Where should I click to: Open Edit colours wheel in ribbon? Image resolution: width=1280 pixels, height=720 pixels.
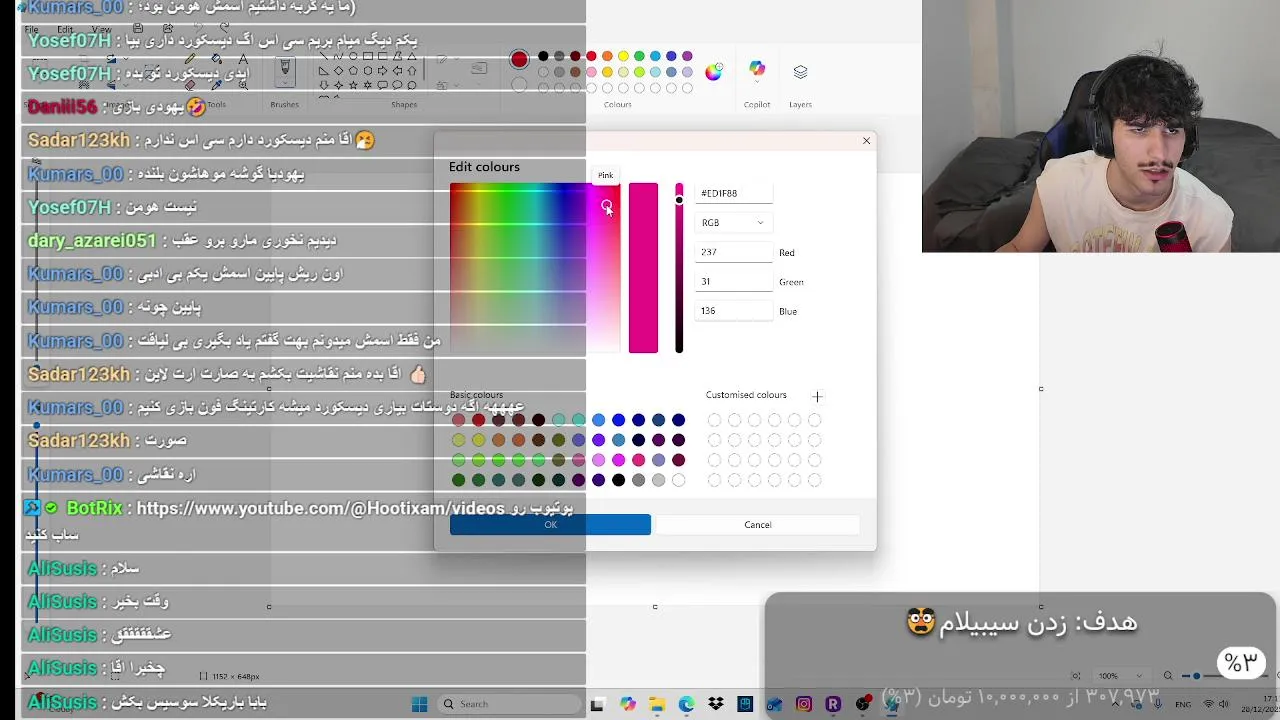click(713, 72)
